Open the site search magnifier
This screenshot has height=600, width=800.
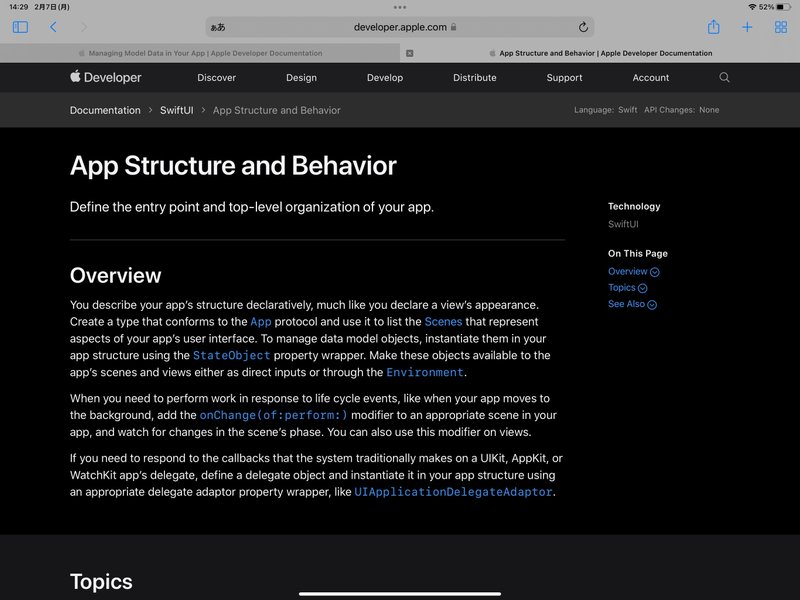724,77
